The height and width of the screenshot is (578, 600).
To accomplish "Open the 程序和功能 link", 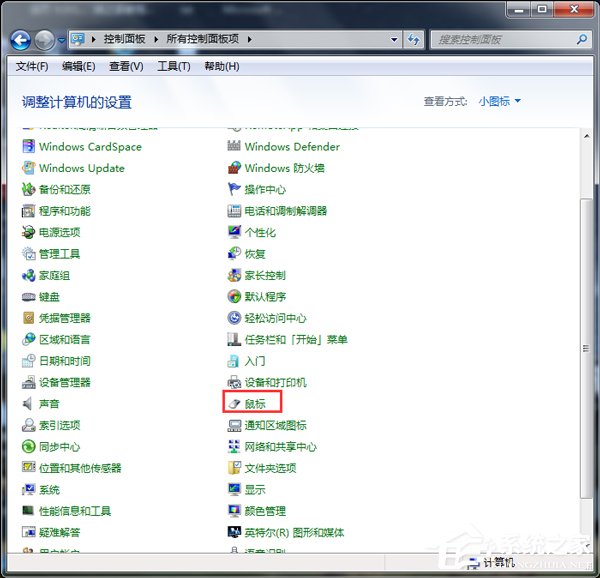I will click(x=64, y=211).
